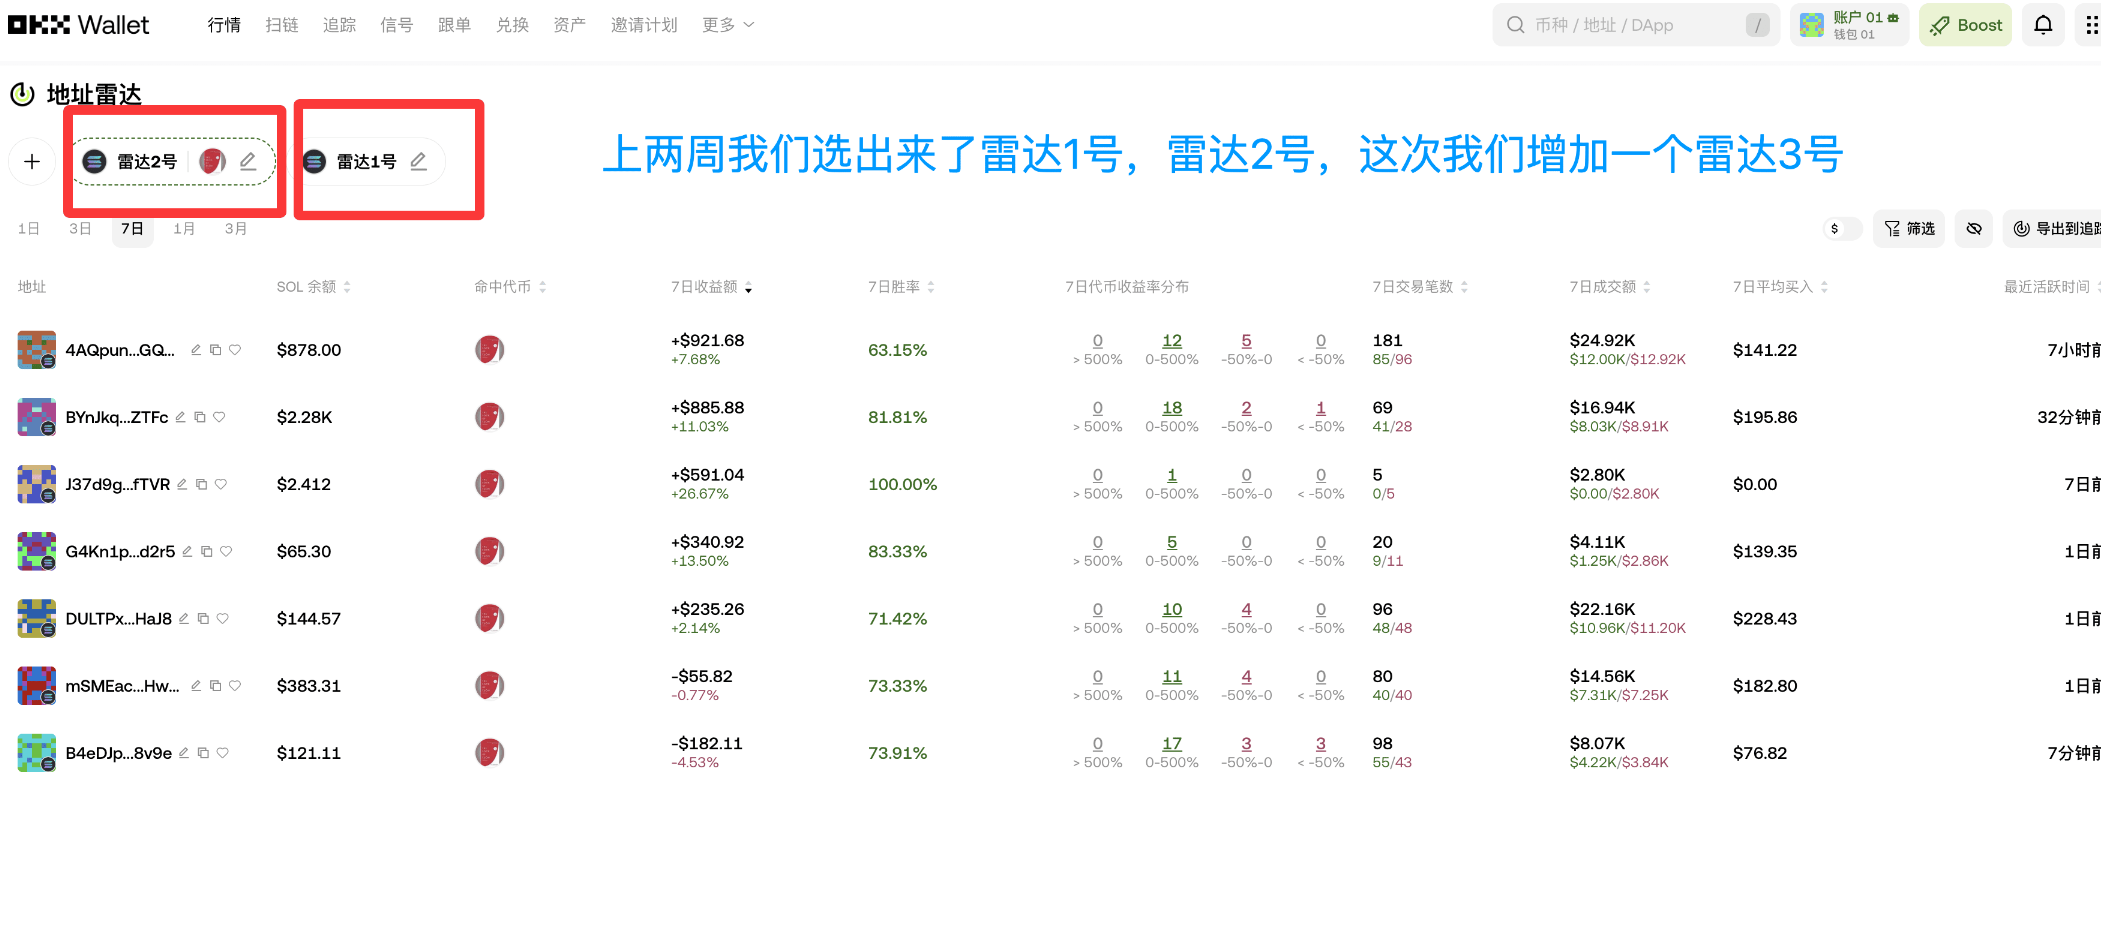Edit the note for address BYnJkq...ZTFc
Image resolution: width=2101 pixels, height=938 pixels.
181,417
